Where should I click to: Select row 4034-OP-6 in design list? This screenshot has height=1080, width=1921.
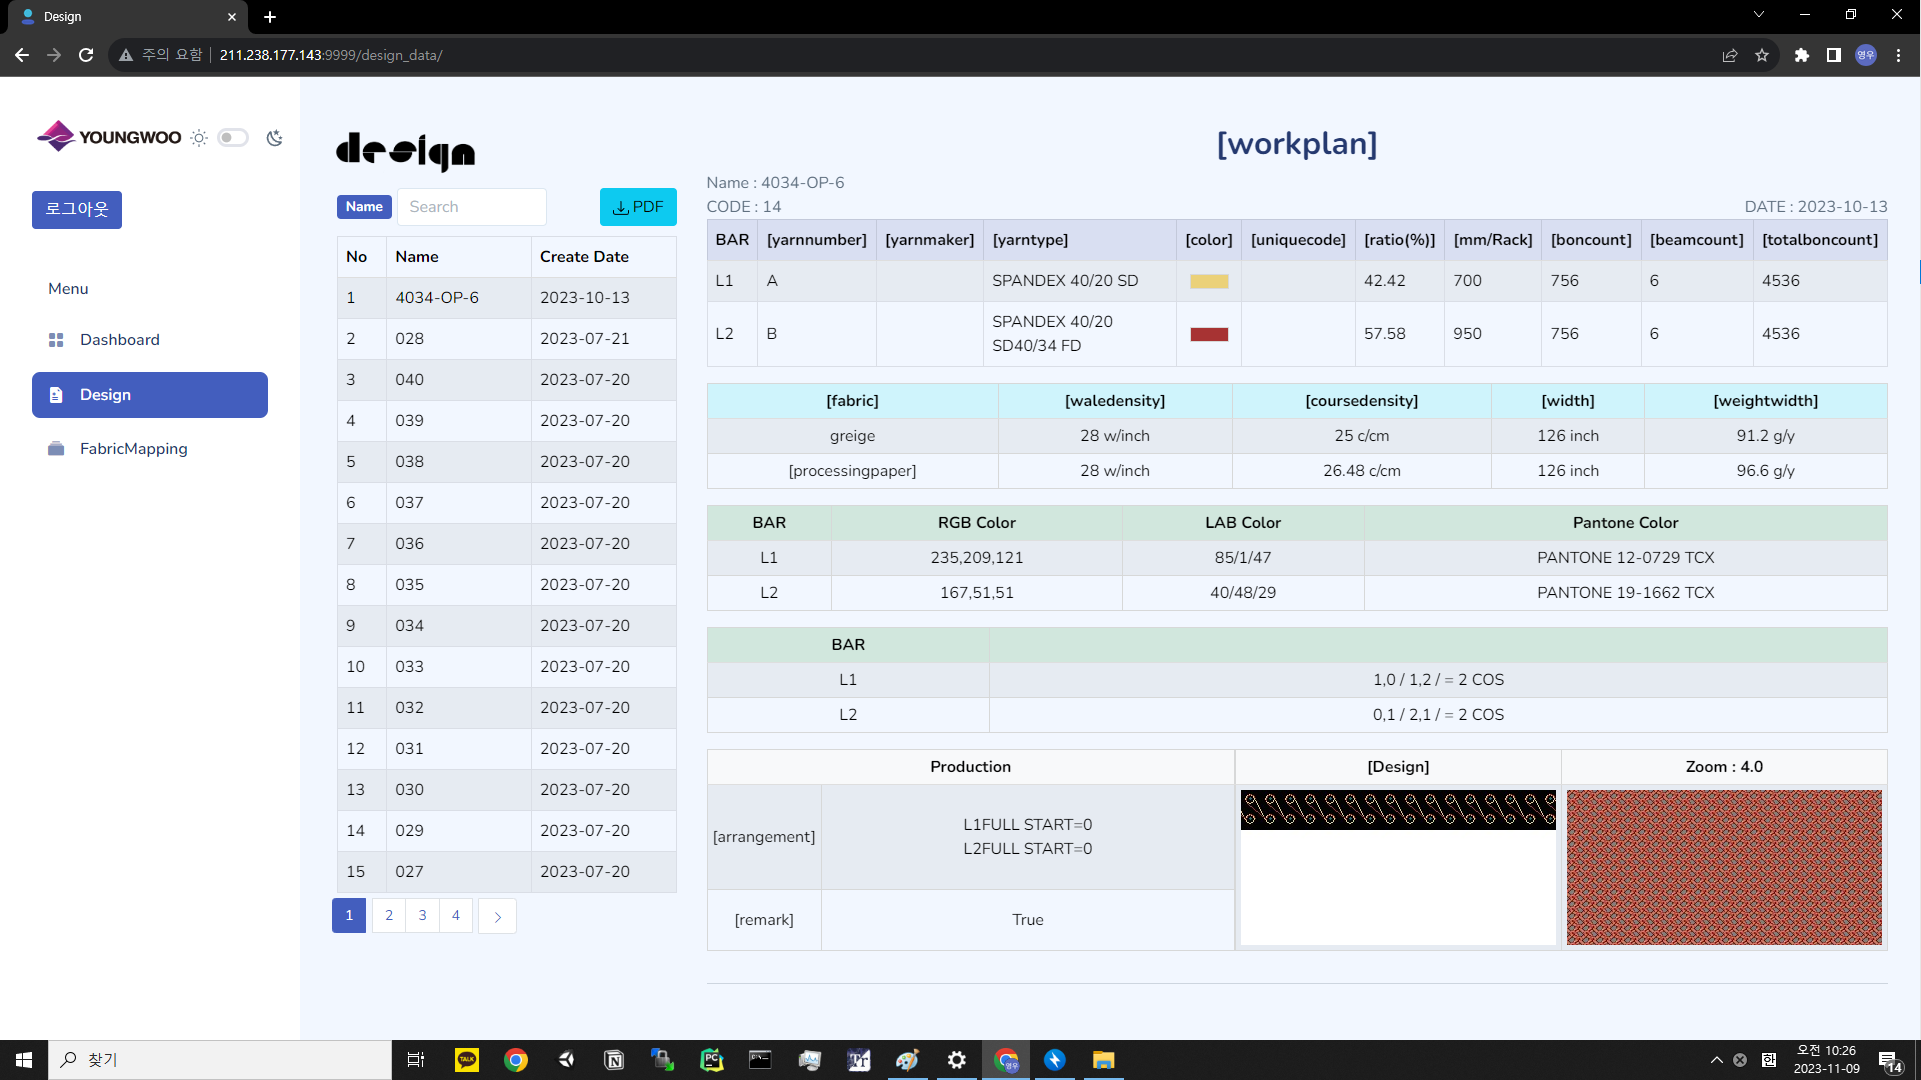[x=437, y=298]
